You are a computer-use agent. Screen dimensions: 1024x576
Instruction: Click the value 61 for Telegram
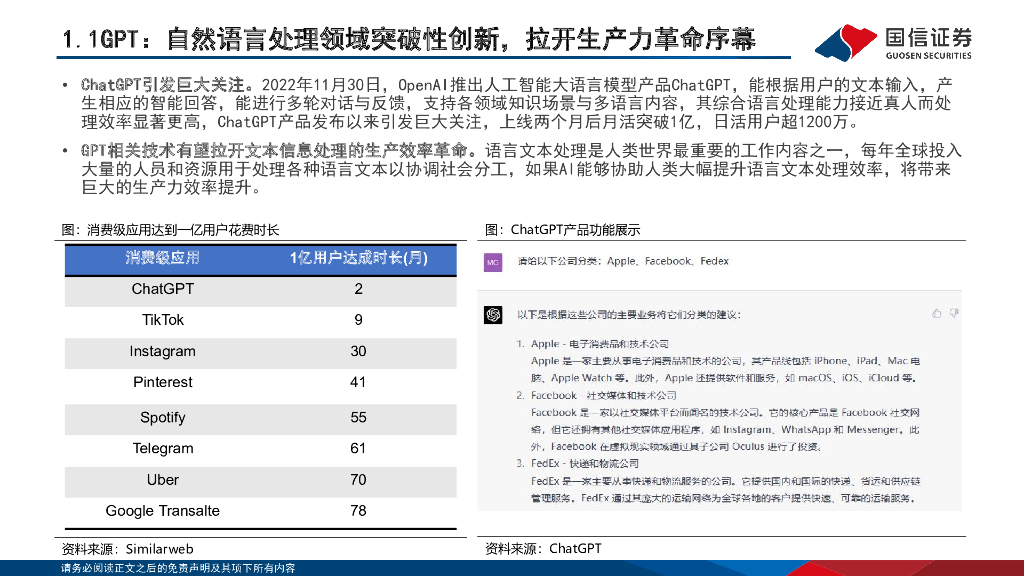point(358,449)
